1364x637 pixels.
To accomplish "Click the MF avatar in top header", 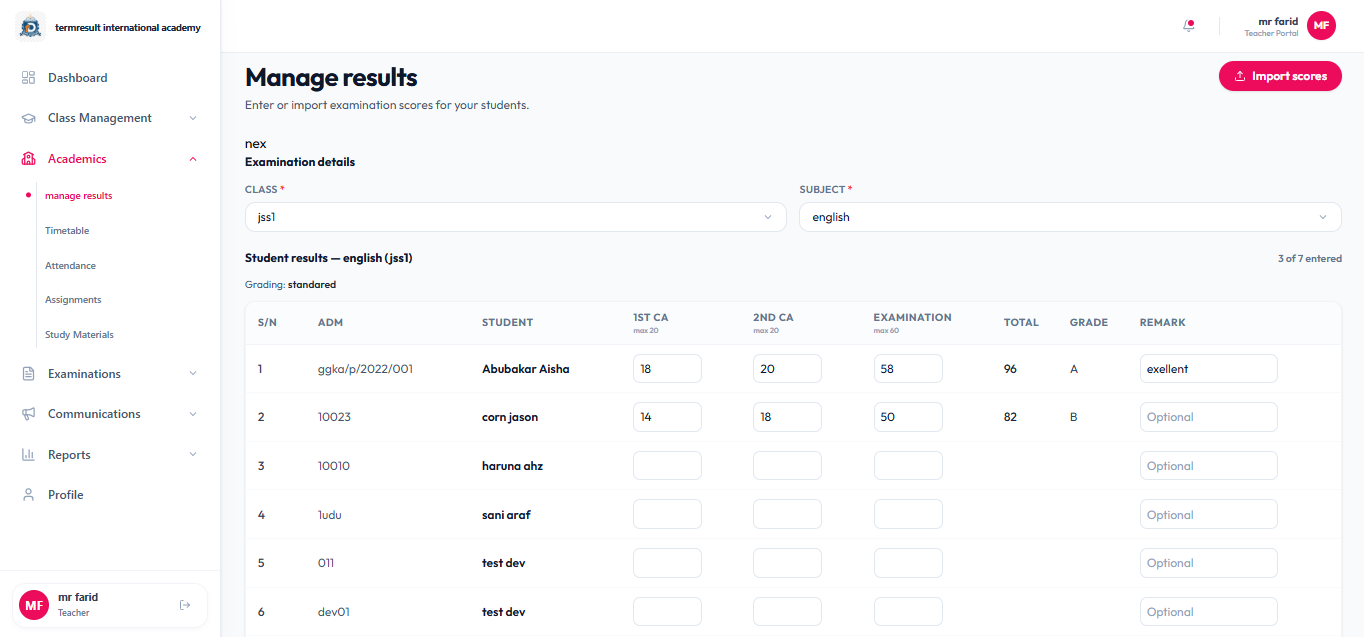I will pyautogui.click(x=1321, y=26).
